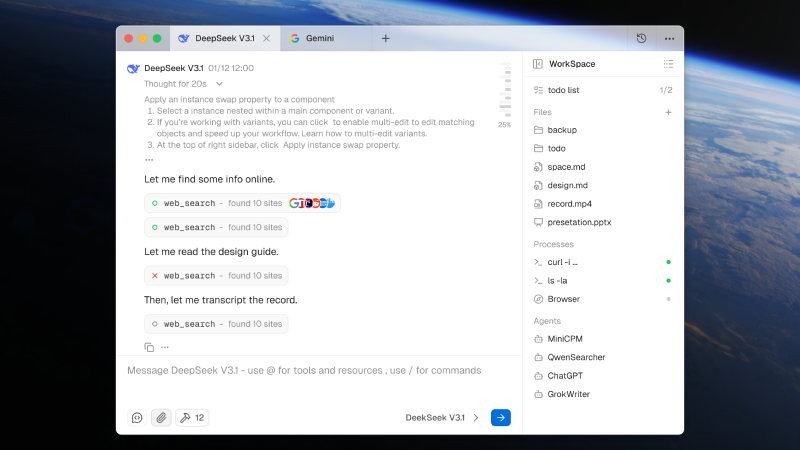This screenshot has width=800, height=450.
Task: Open the tools button showing 12
Action: point(192,418)
